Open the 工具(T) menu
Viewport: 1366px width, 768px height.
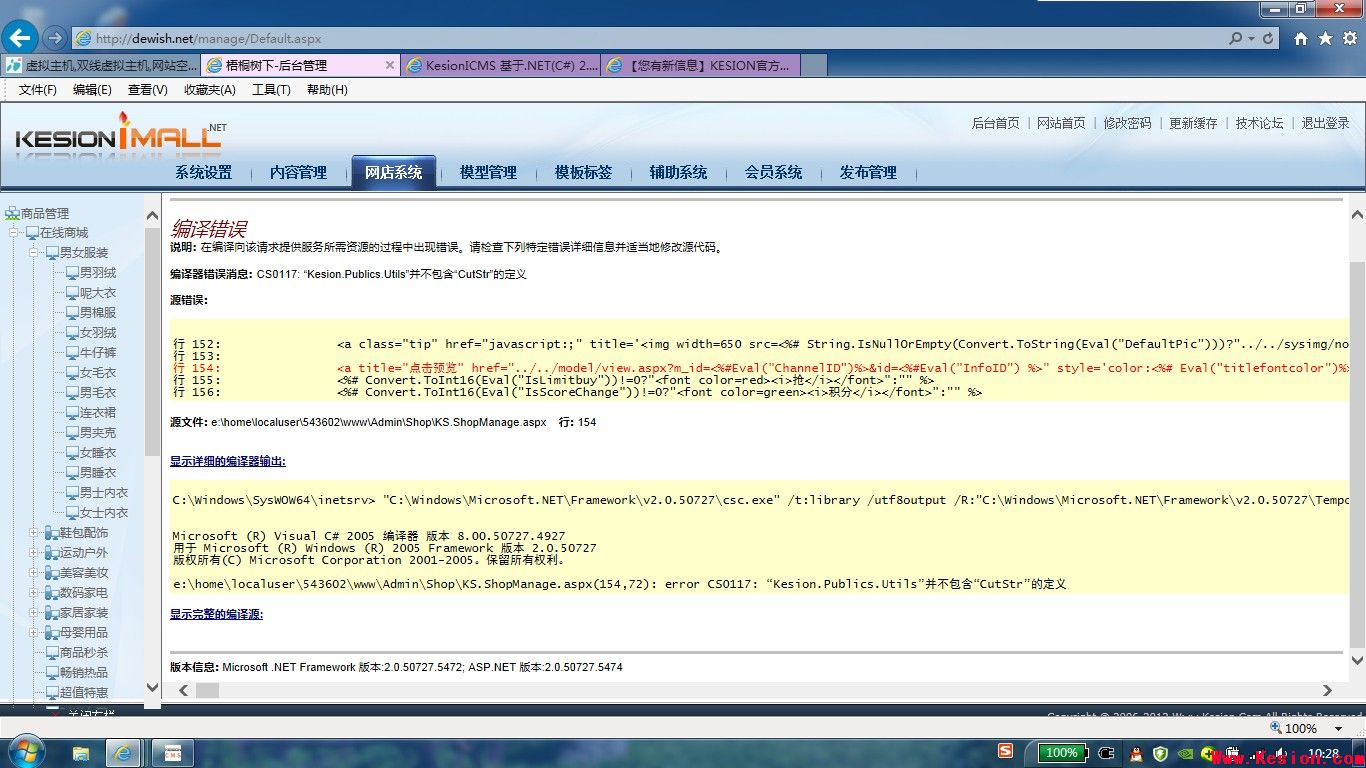pos(271,90)
